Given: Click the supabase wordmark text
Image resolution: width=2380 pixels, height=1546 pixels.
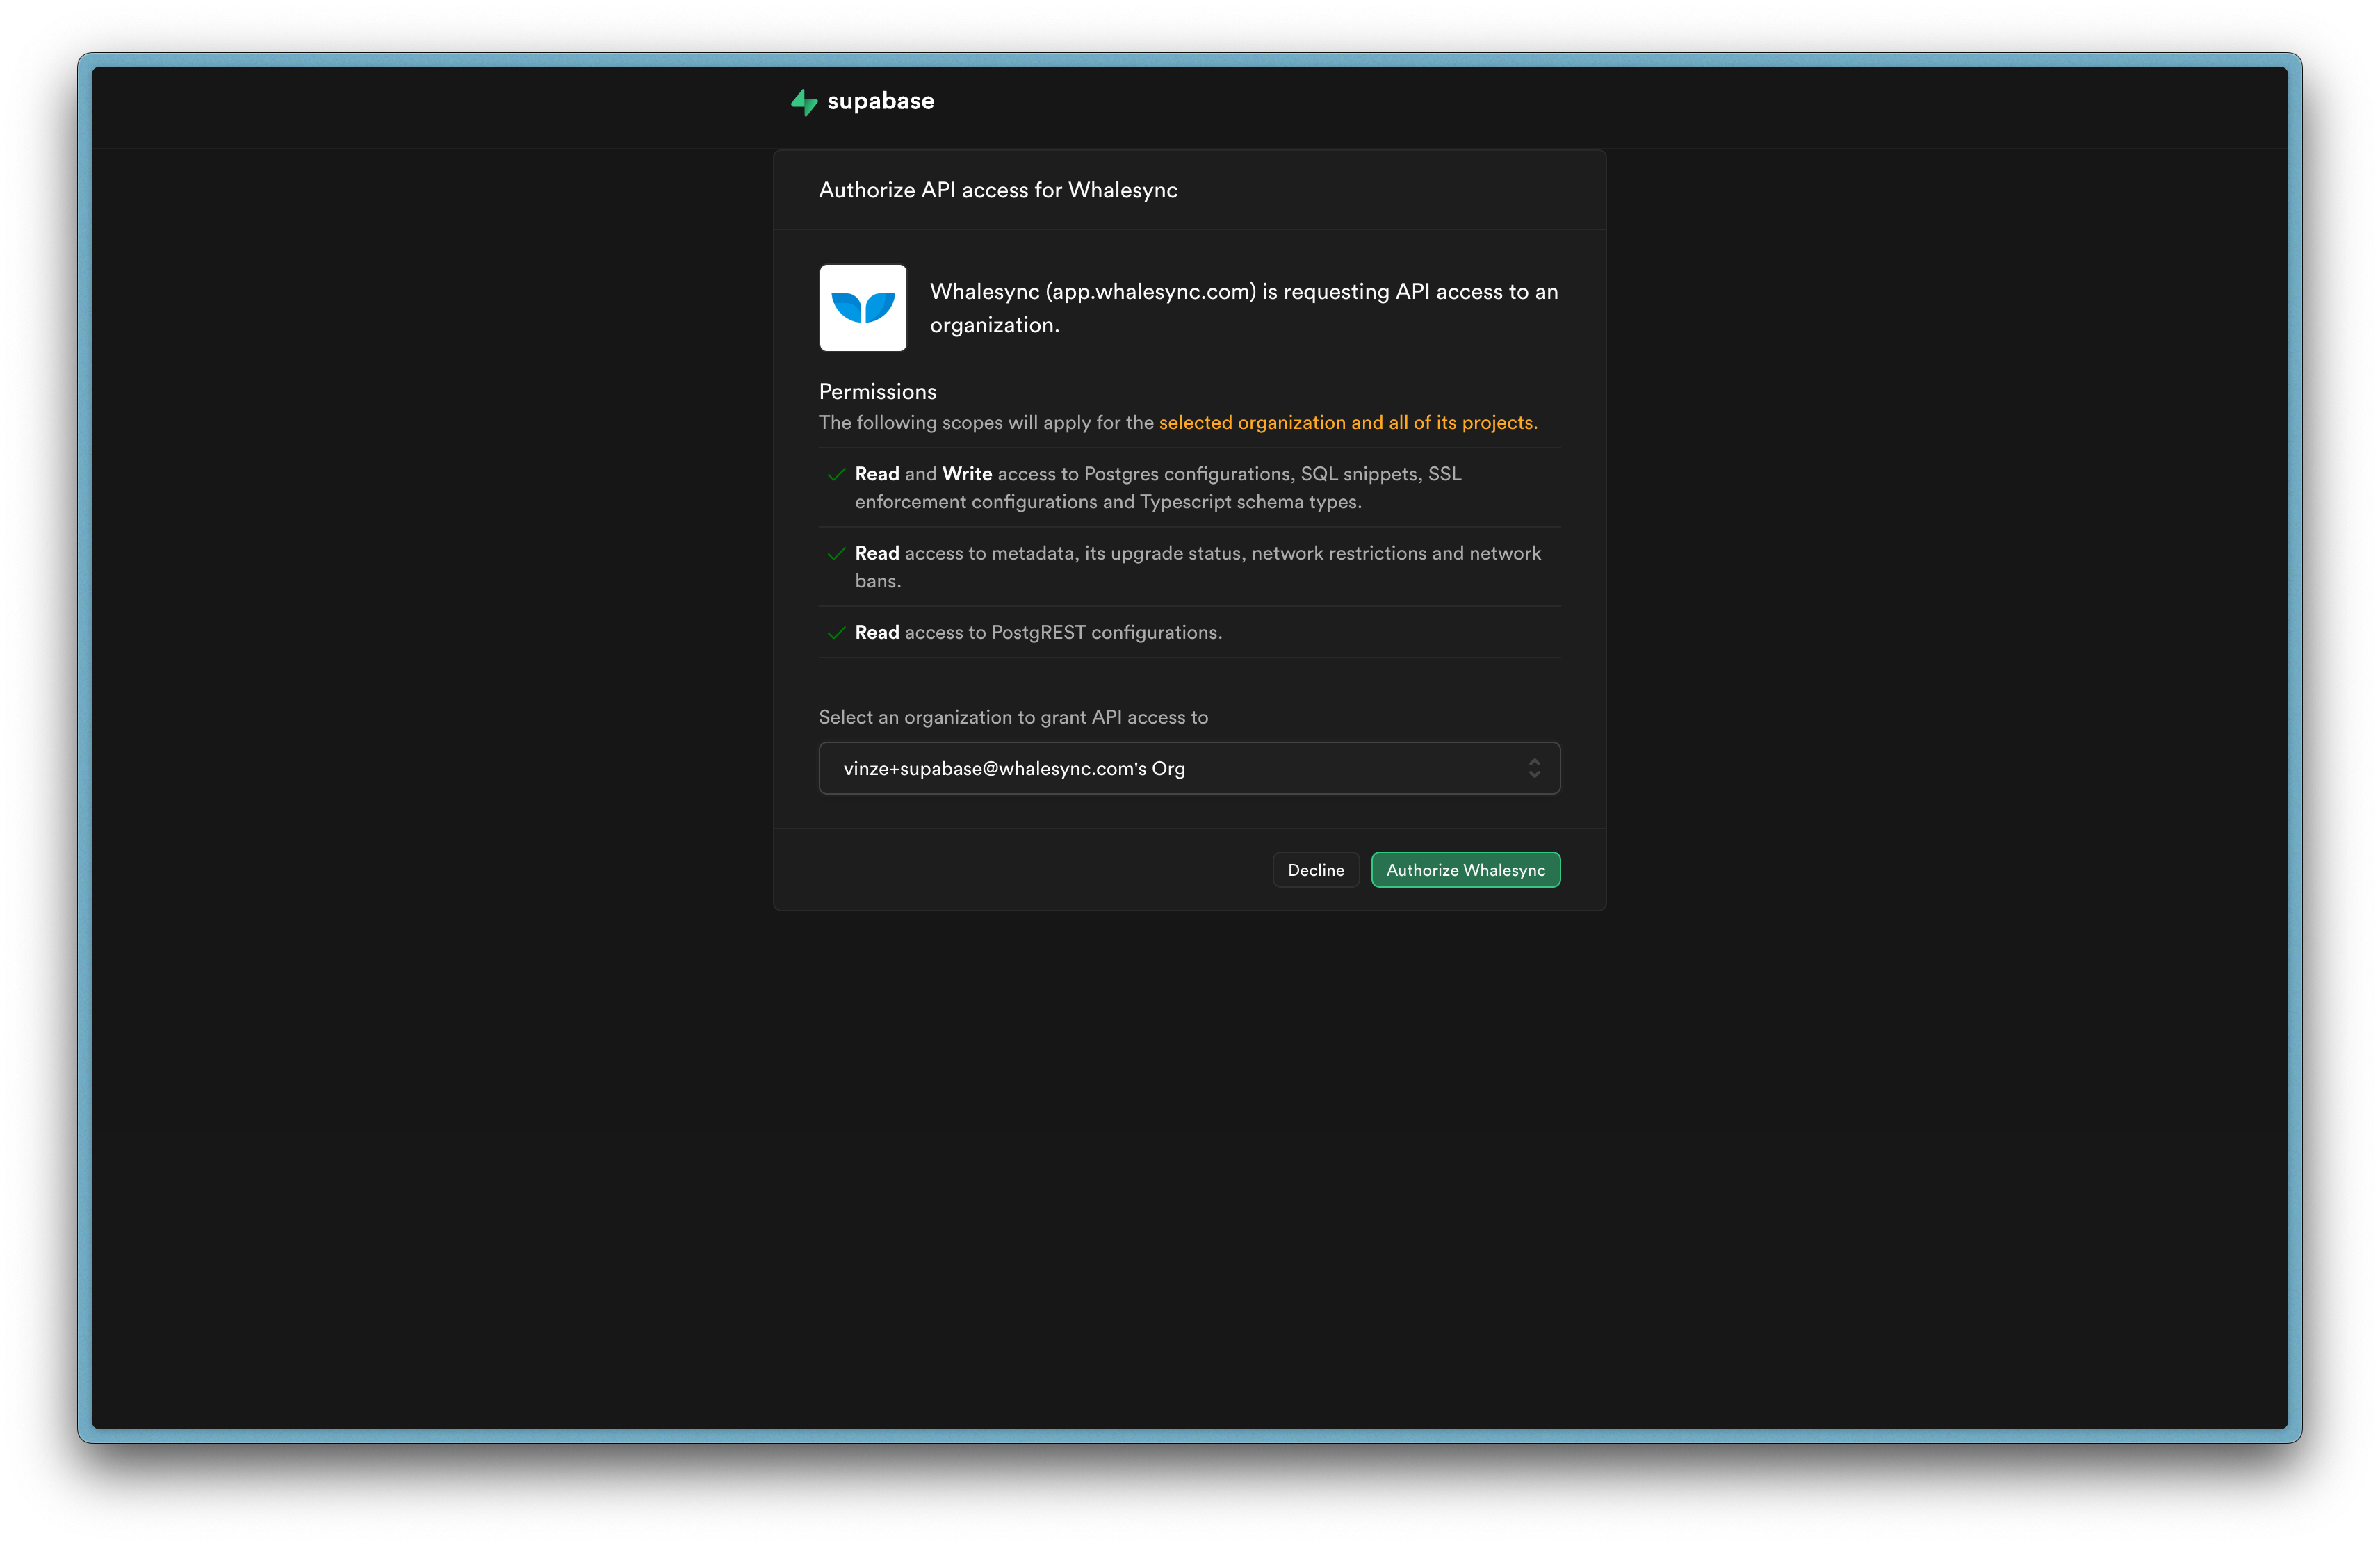Looking at the screenshot, I should [880, 101].
